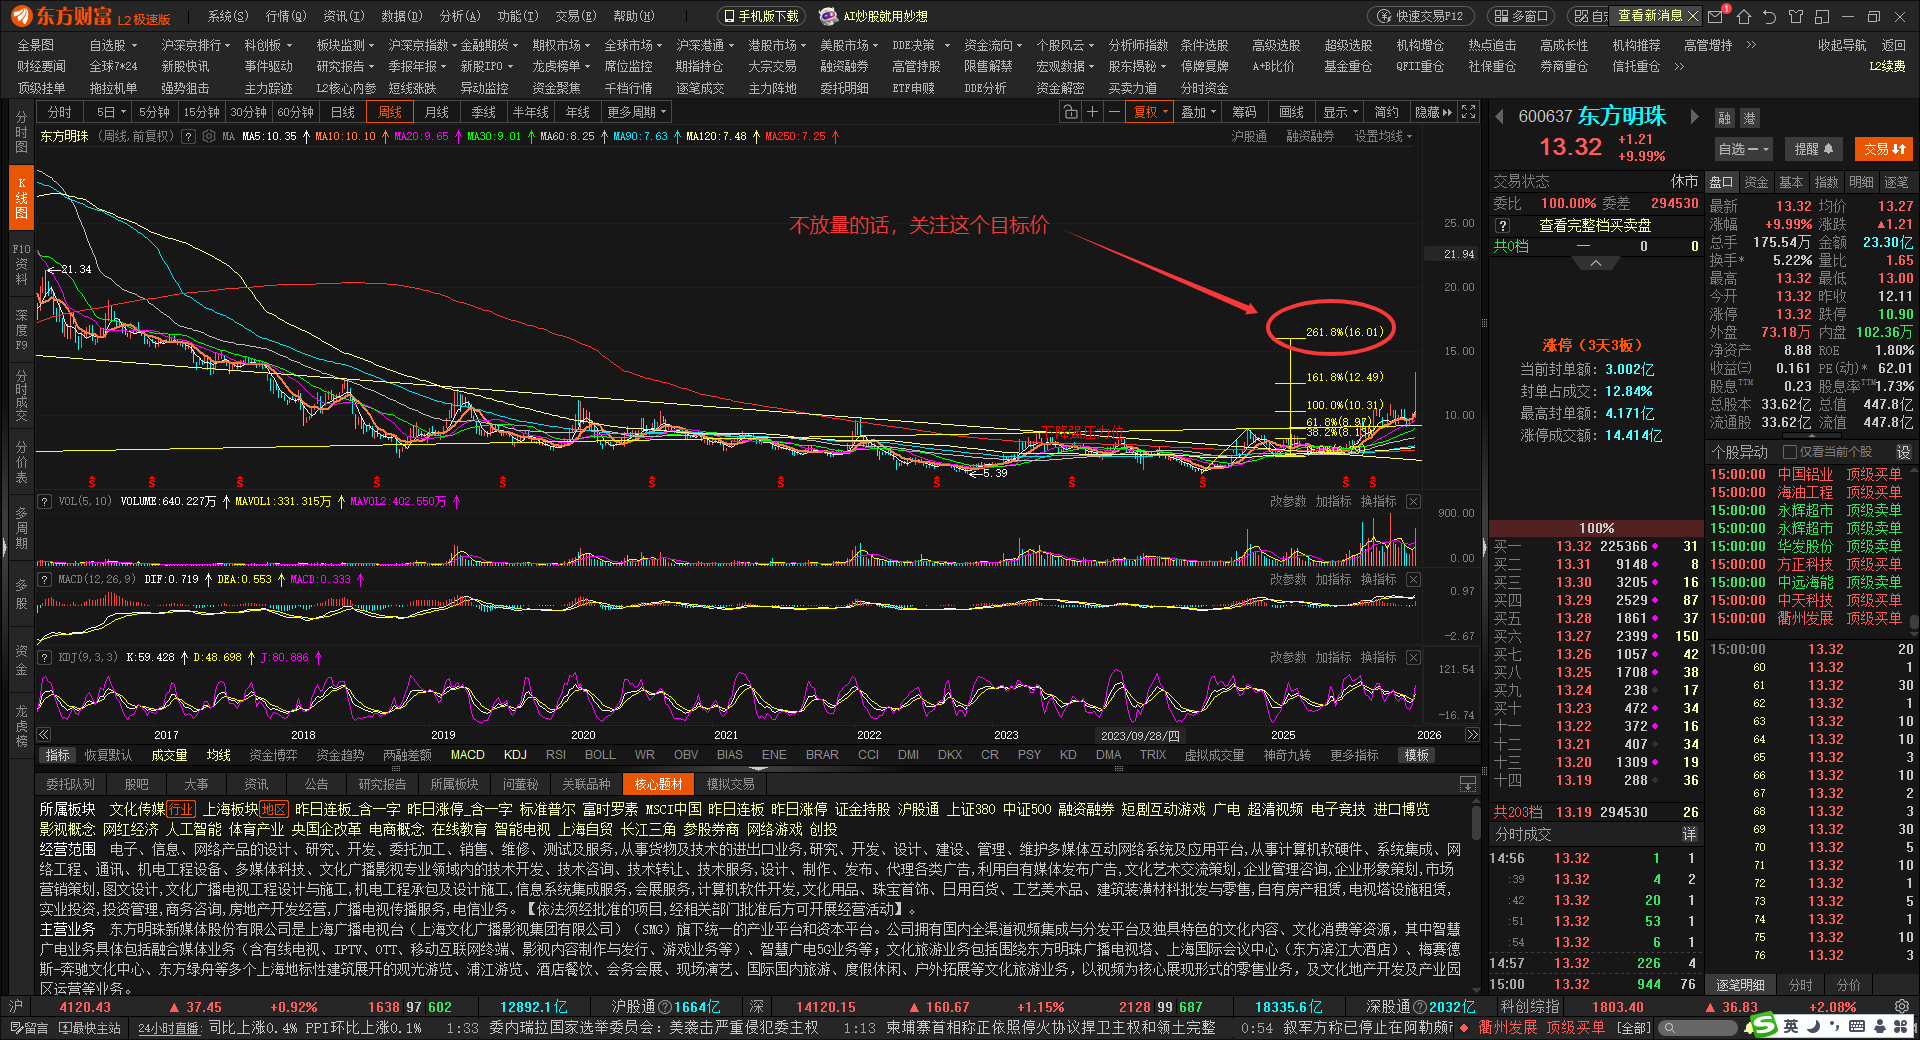
Task: Click the 100% buy-sell ratio bar
Action: click(1596, 528)
